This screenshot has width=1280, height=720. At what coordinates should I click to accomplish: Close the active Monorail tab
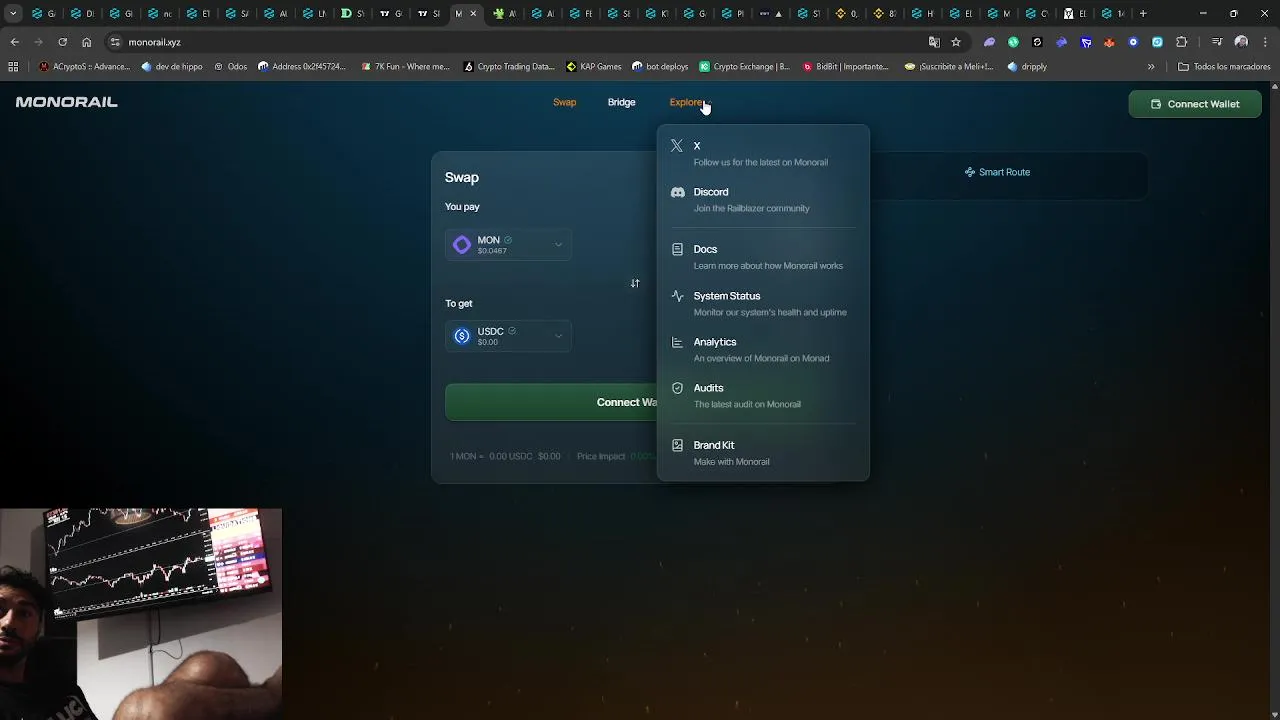tap(473, 14)
